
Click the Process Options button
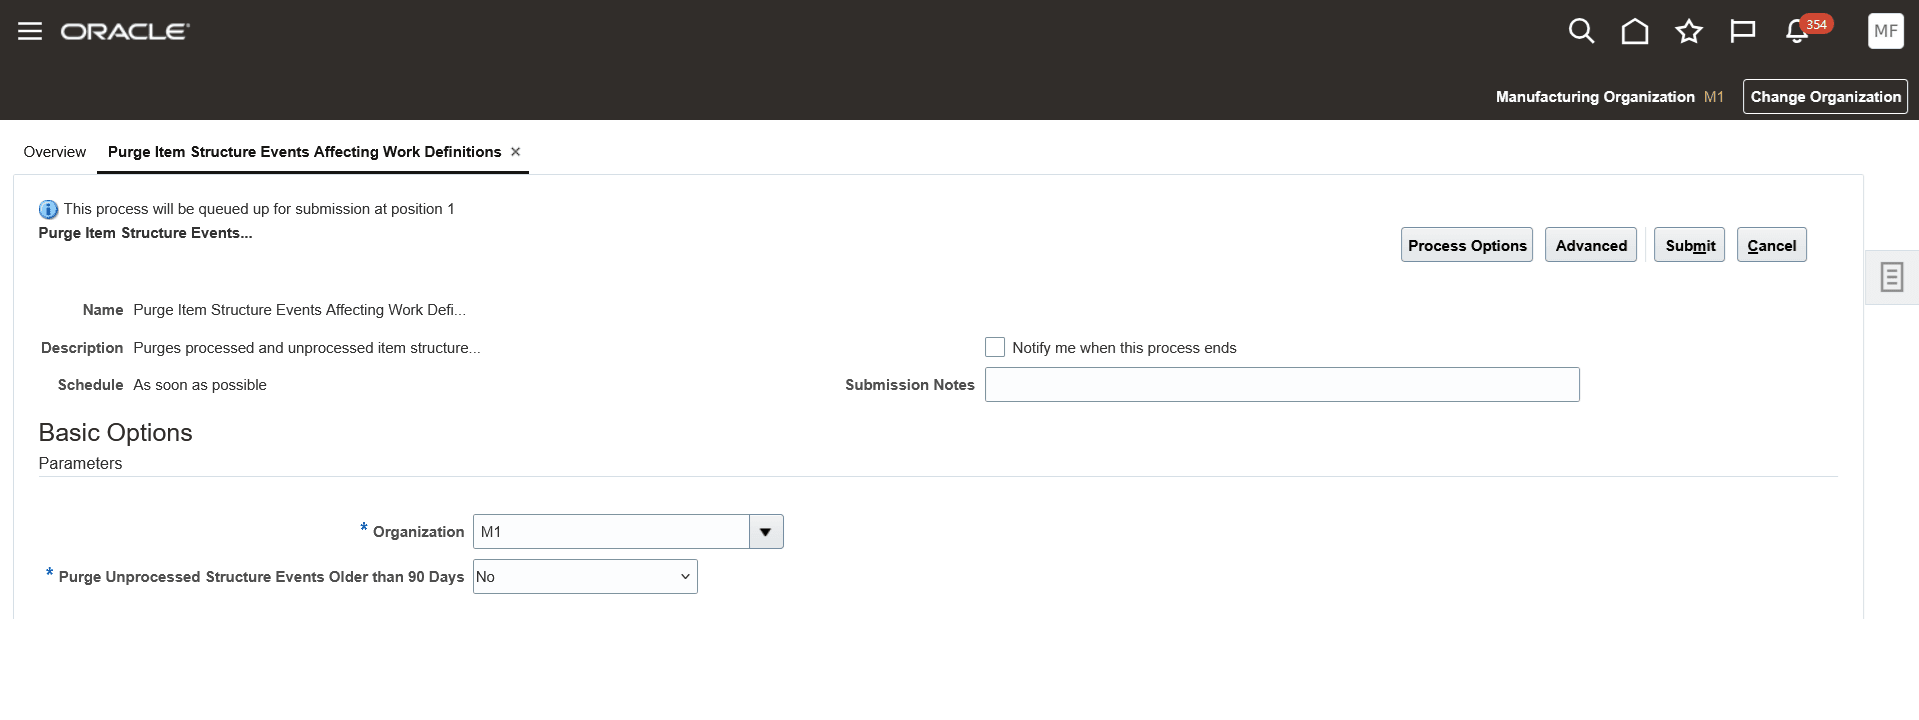click(x=1467, y=245)
